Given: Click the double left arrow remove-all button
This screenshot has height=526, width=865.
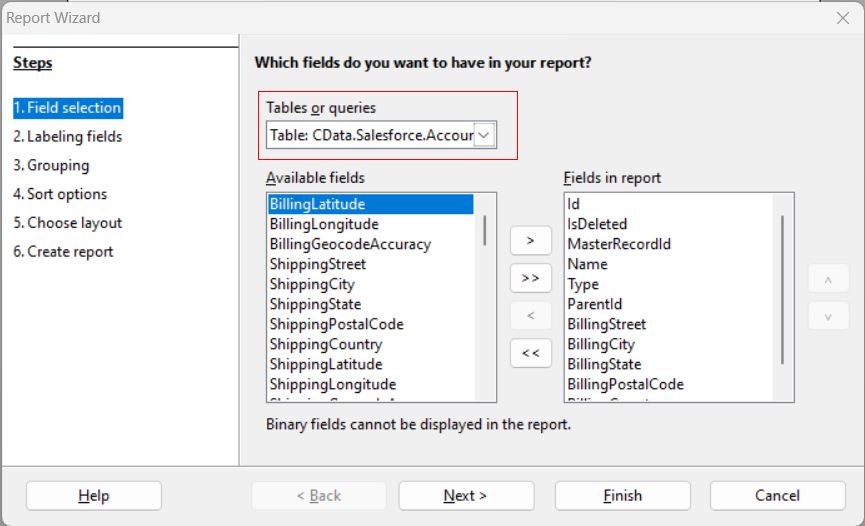Looking at the screenshot, I should click(530, 353).
